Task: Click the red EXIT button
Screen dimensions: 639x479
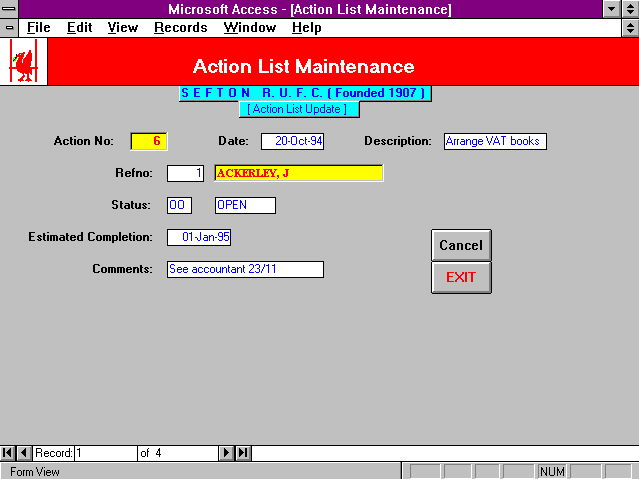Action: (461, 277)
